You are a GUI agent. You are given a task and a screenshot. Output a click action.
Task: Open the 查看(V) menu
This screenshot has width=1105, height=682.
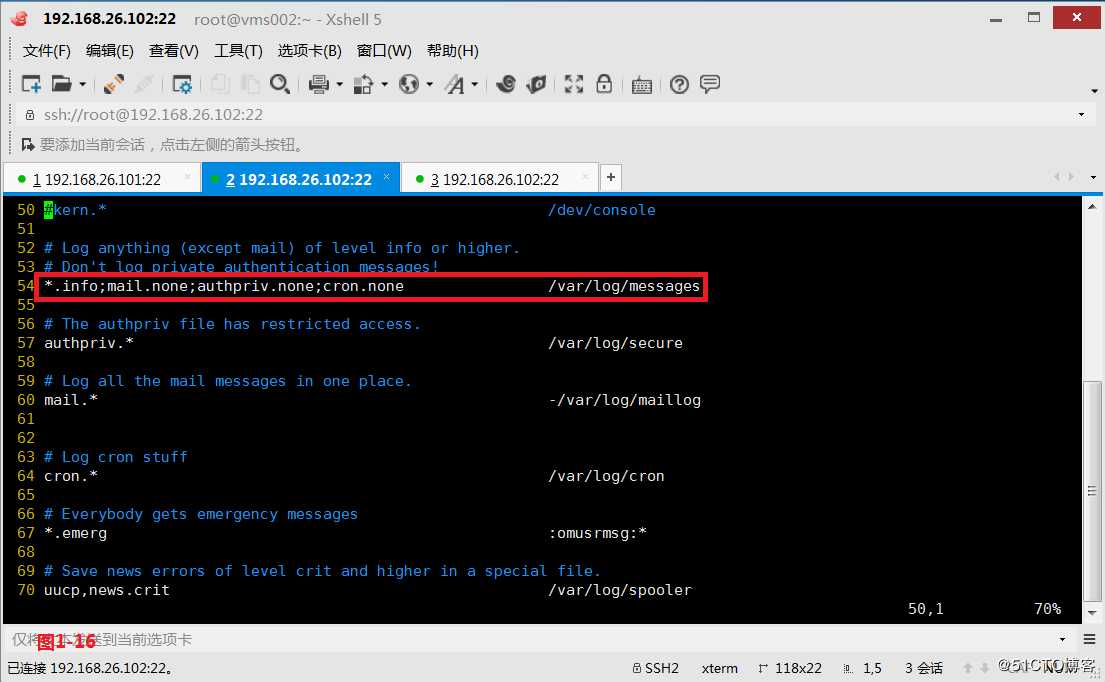[173, 51]
